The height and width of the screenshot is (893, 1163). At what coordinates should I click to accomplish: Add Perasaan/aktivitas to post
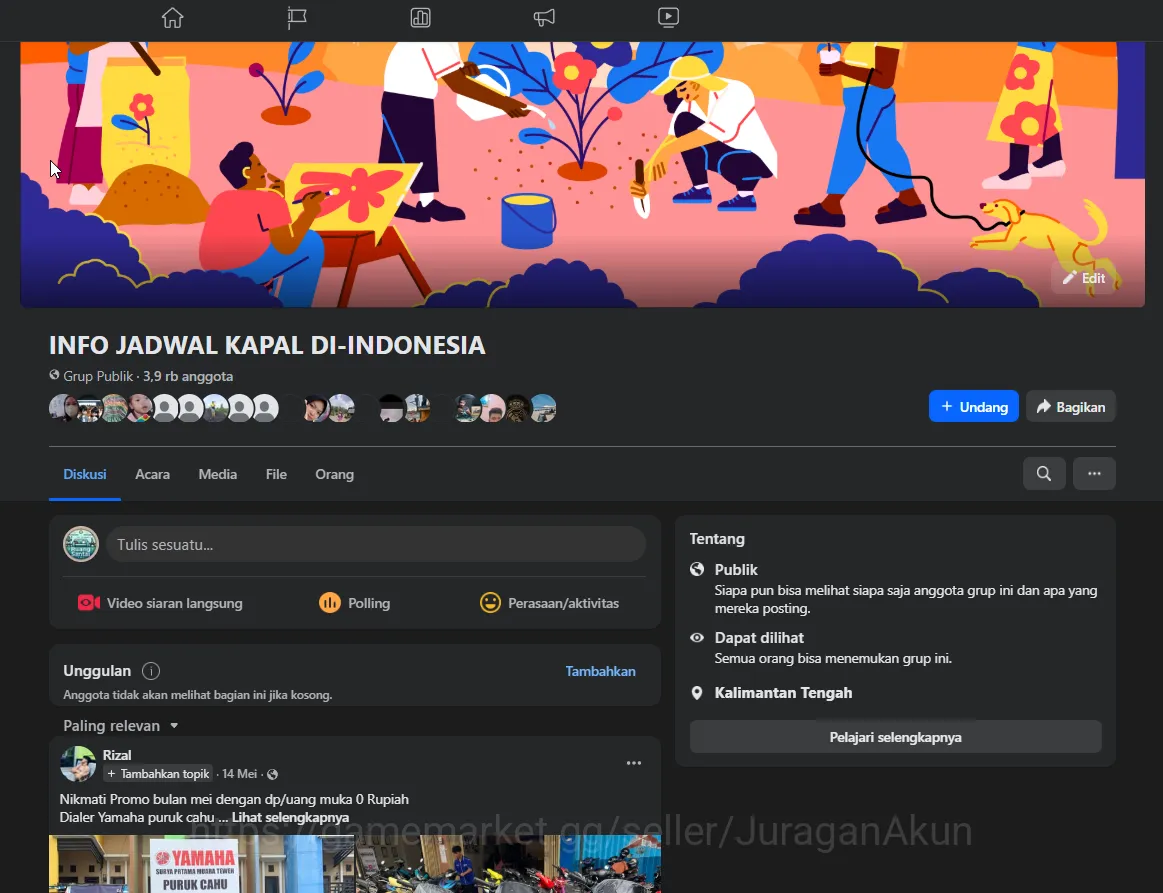click(x=549, y=603)
